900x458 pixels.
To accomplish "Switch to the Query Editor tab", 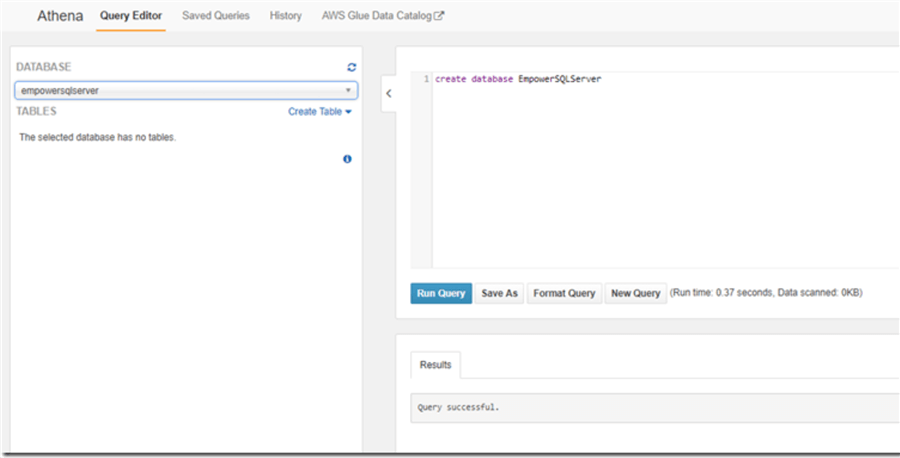I will tap(130, 16).
